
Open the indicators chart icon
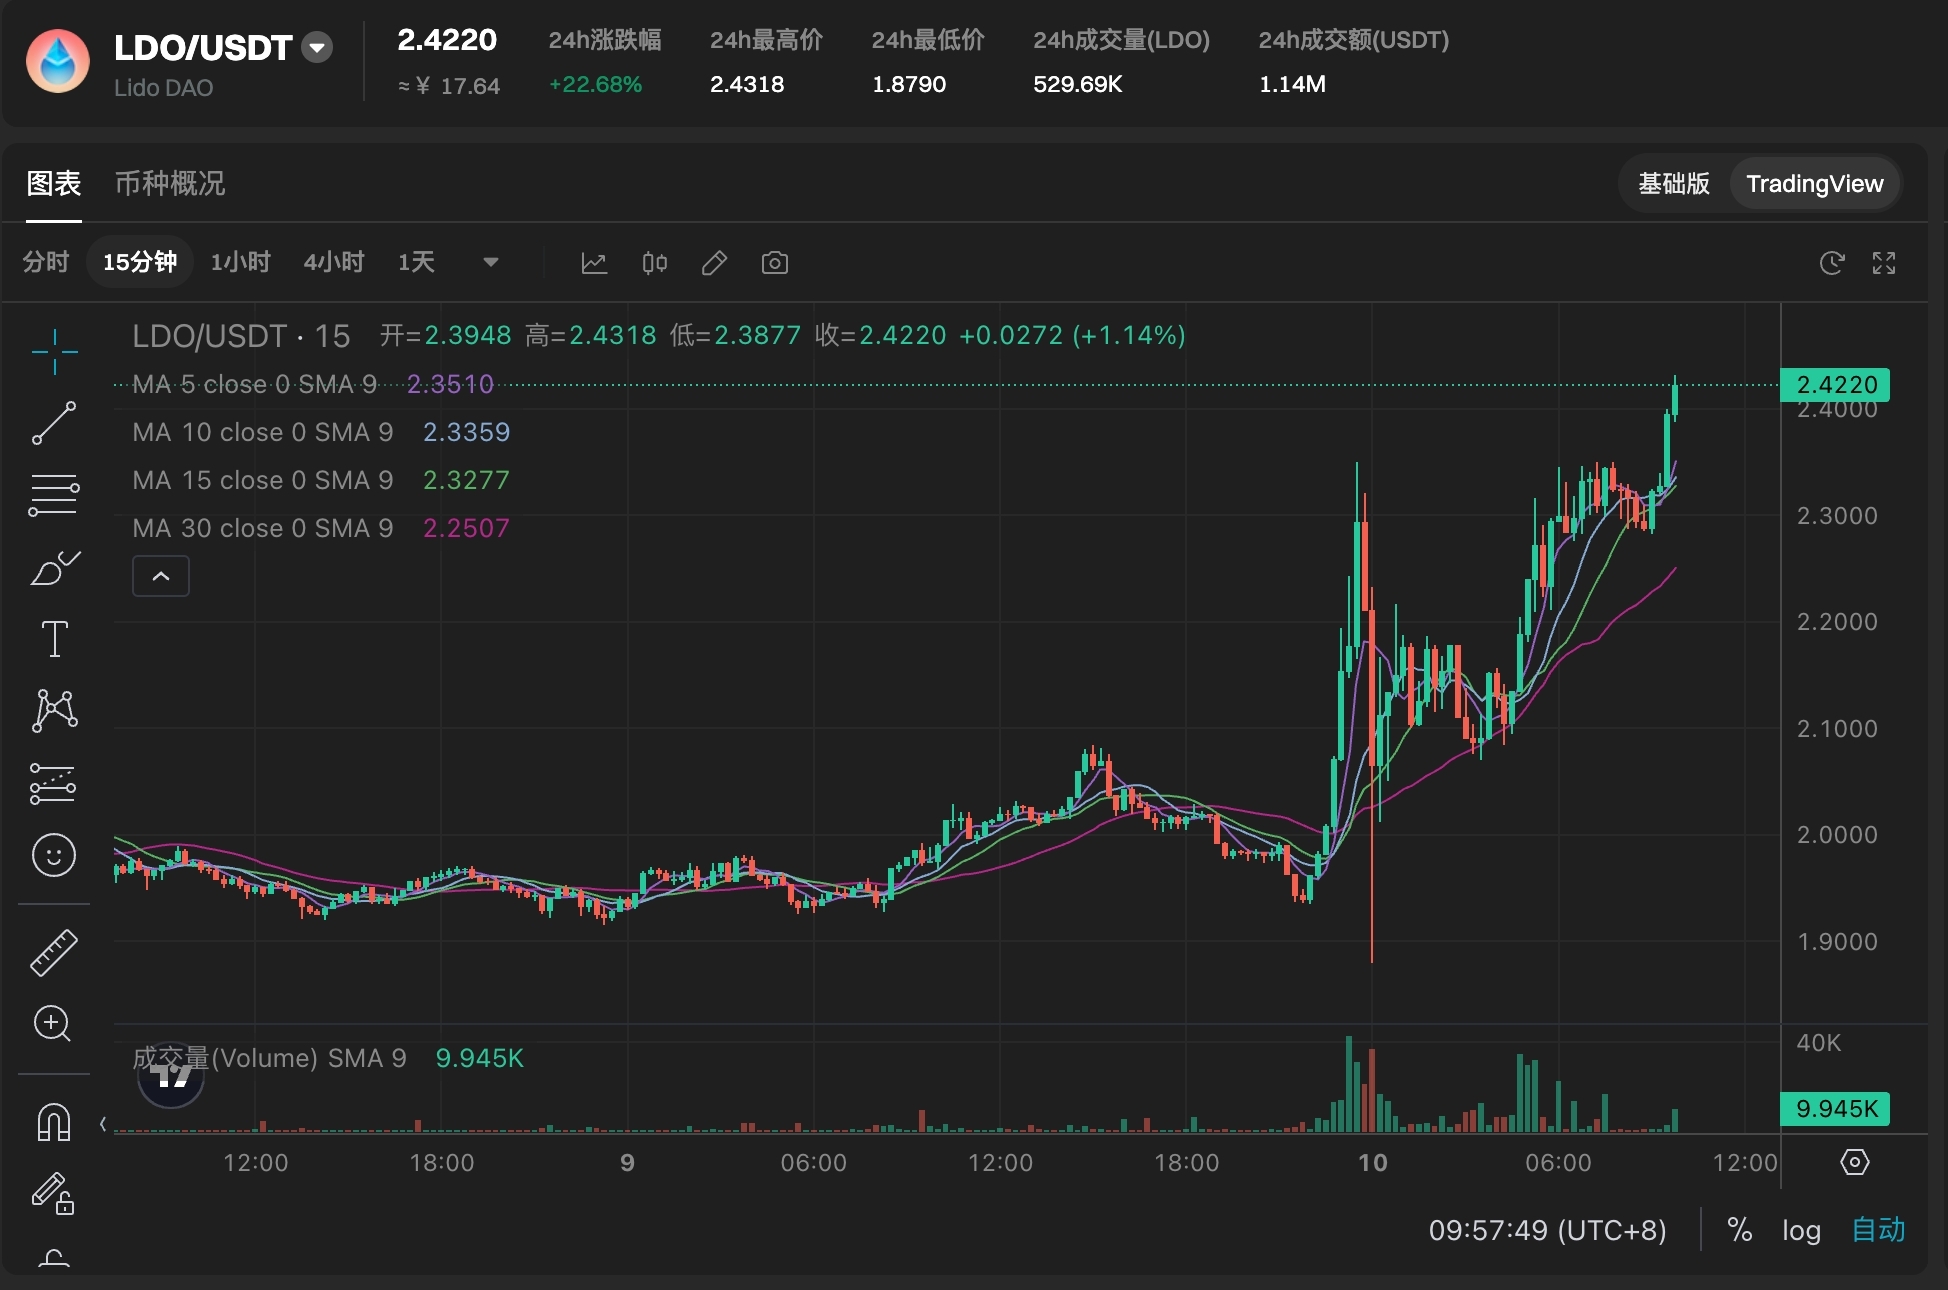[594, 263]
